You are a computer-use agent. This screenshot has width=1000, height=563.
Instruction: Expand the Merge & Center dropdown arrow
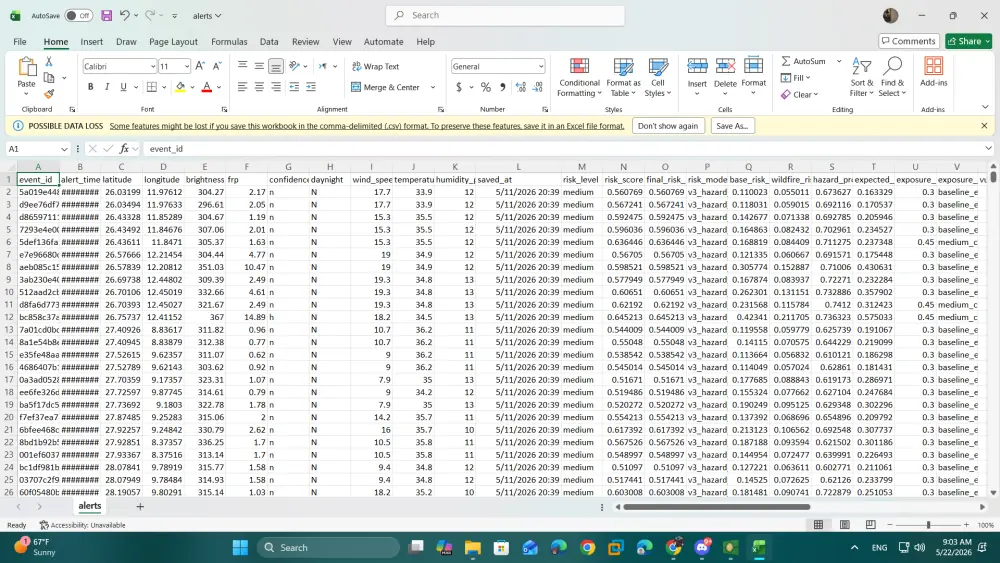(433, 87)
